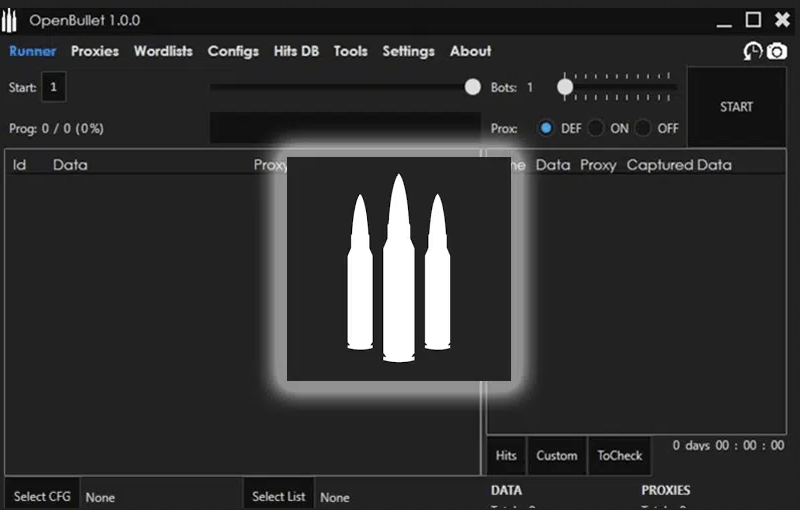Open the Hits DB tab

pyautogui.click(x=296, y=51)
